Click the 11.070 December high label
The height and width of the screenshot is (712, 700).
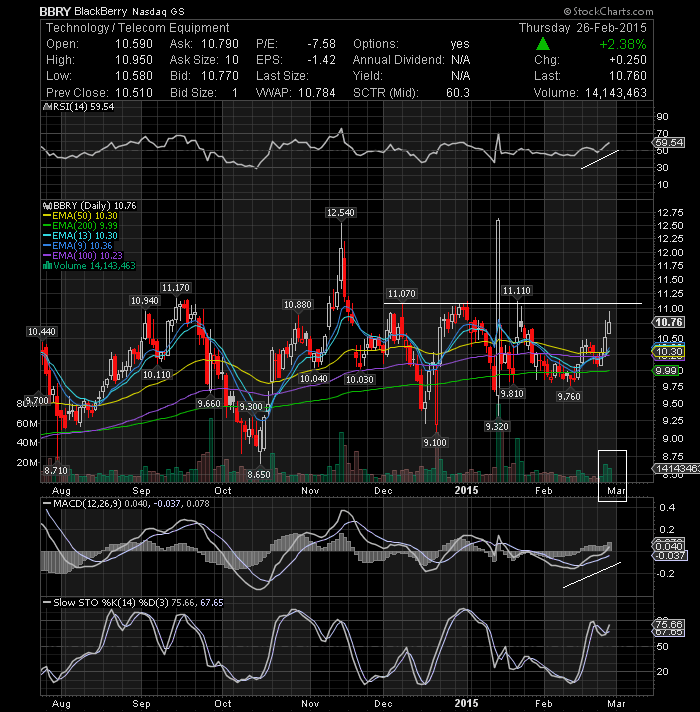point(402,294)
